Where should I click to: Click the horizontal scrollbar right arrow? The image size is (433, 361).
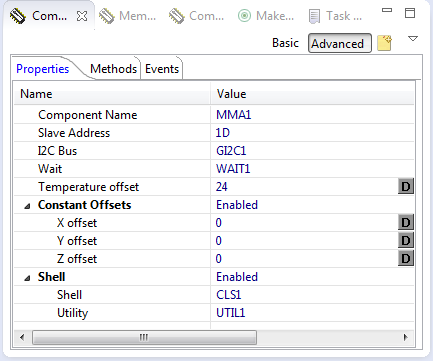[406, 337]
